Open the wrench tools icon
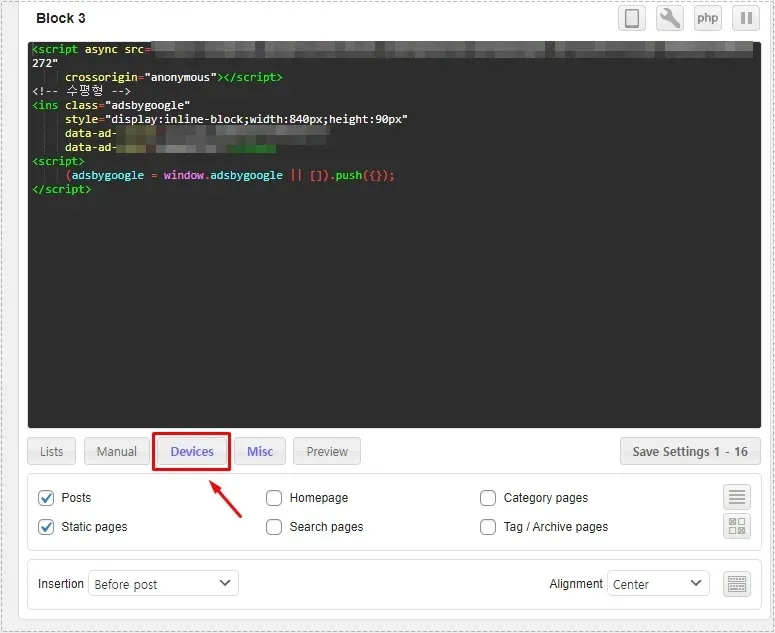775x633 pixels. pyautogui.click(x=670, y=18)
